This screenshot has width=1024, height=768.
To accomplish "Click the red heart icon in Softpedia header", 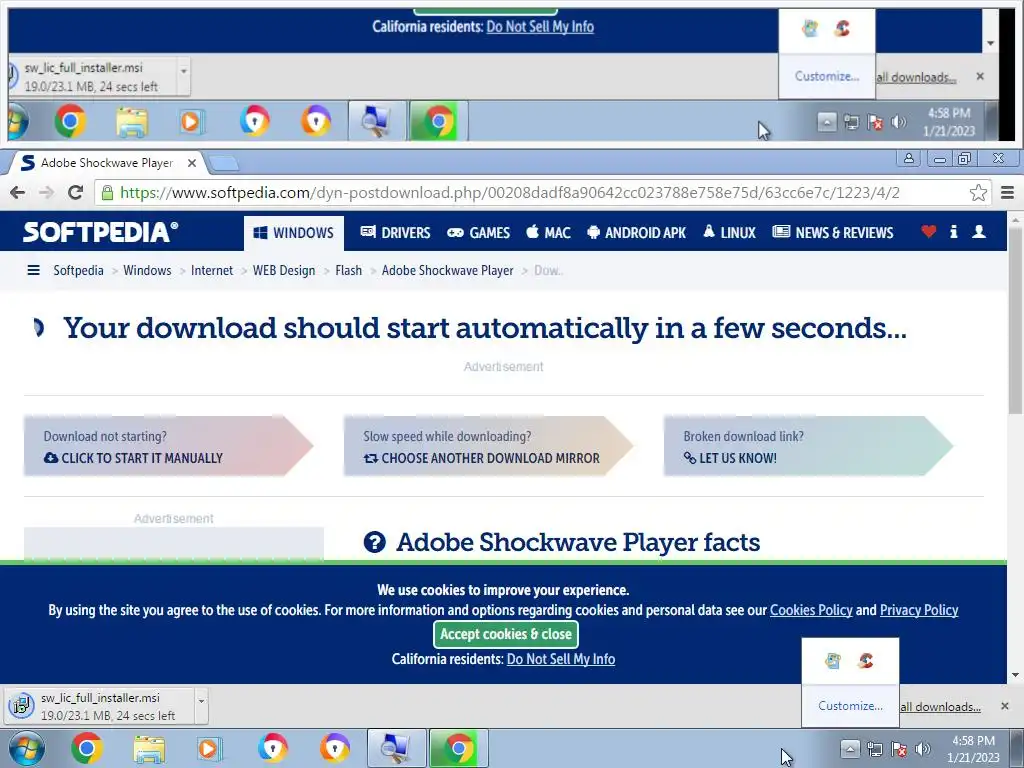I will click(x=929, y=231).
